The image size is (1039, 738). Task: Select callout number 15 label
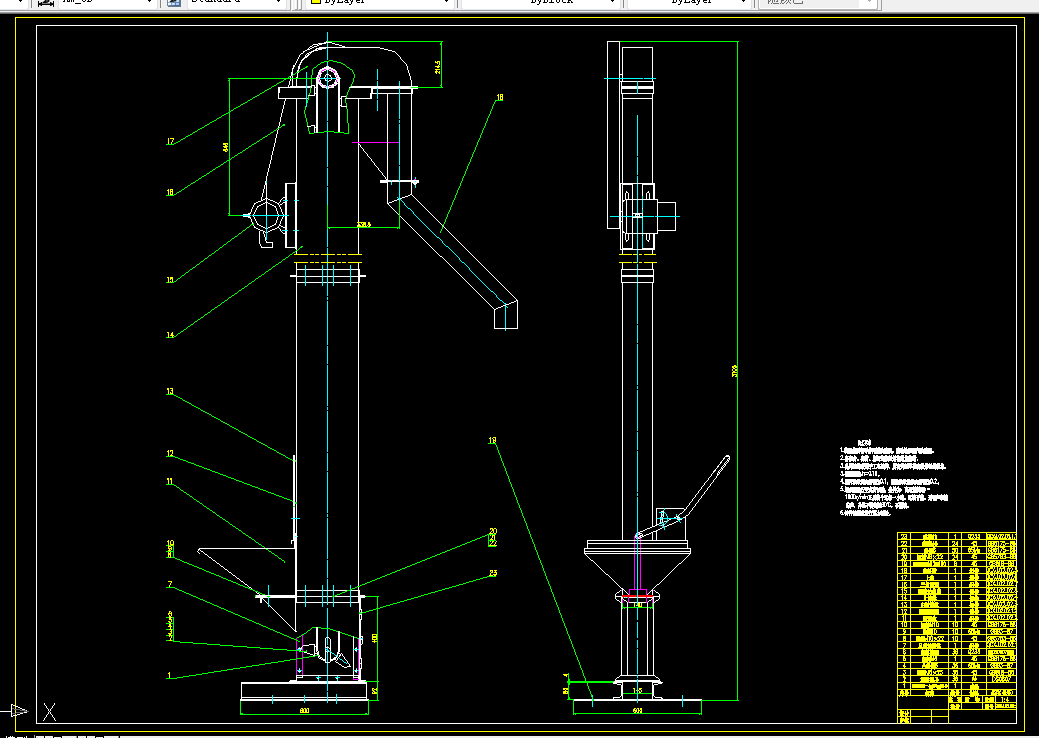click(170, 280)
